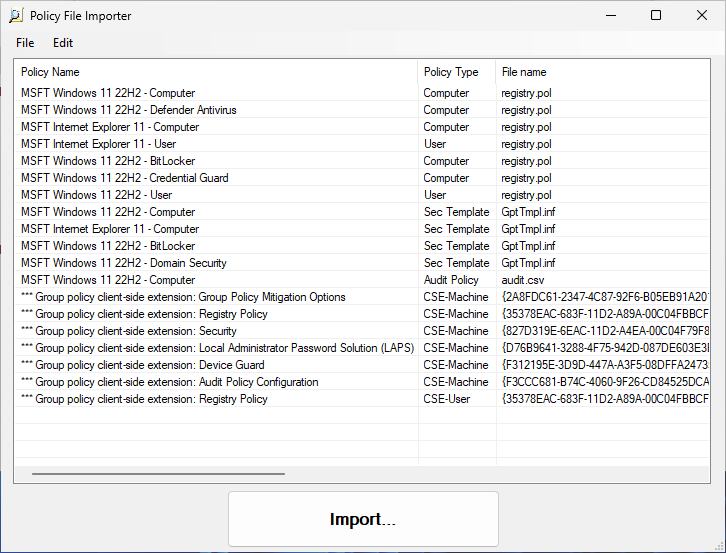Click GUID starting with {F3CCC681-B74C
The height and width of the screenshot is (553, 726).
click(x=605, y=382)
